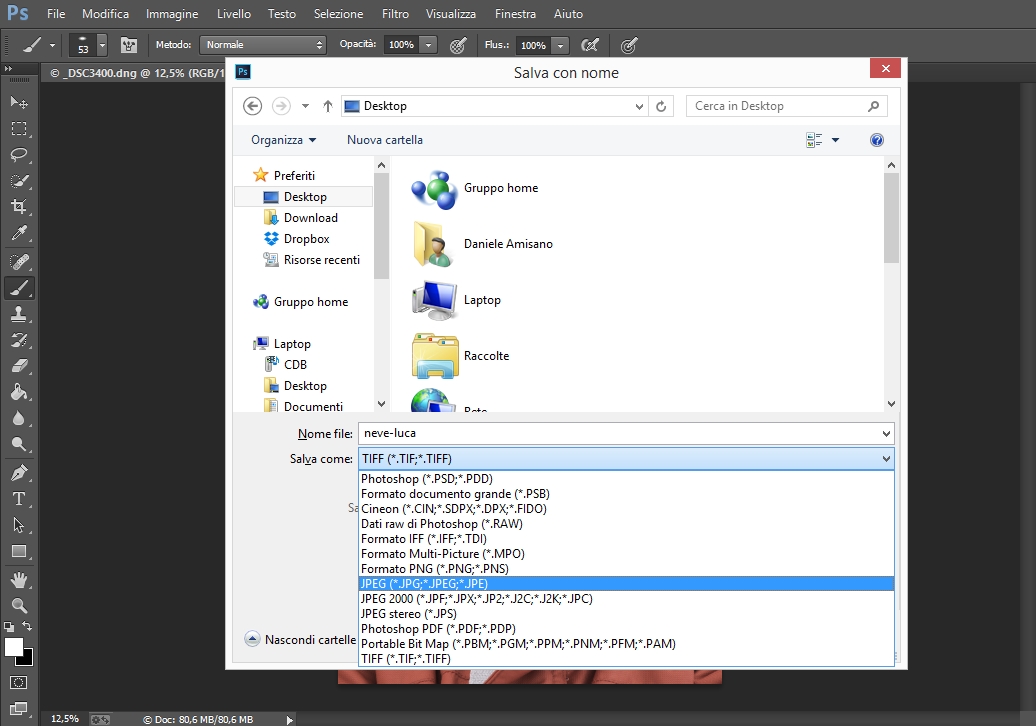Swap foreground and background colors
This screenshot has width=1036, height=726.
coord(27,626)
